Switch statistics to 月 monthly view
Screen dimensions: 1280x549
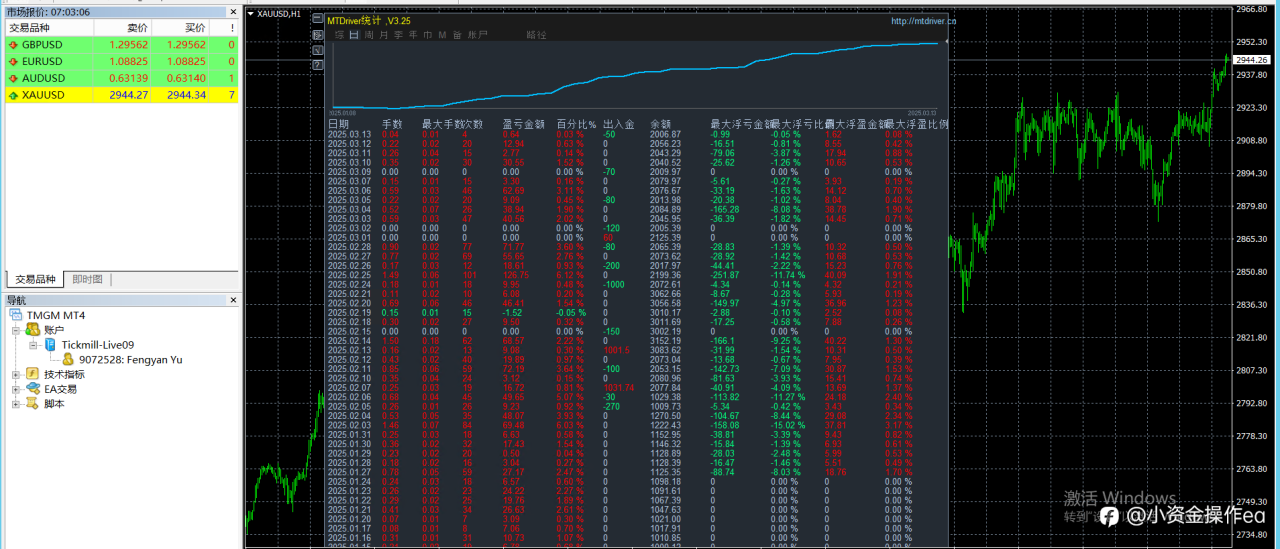pyautogui.click(x=384, y=35)
